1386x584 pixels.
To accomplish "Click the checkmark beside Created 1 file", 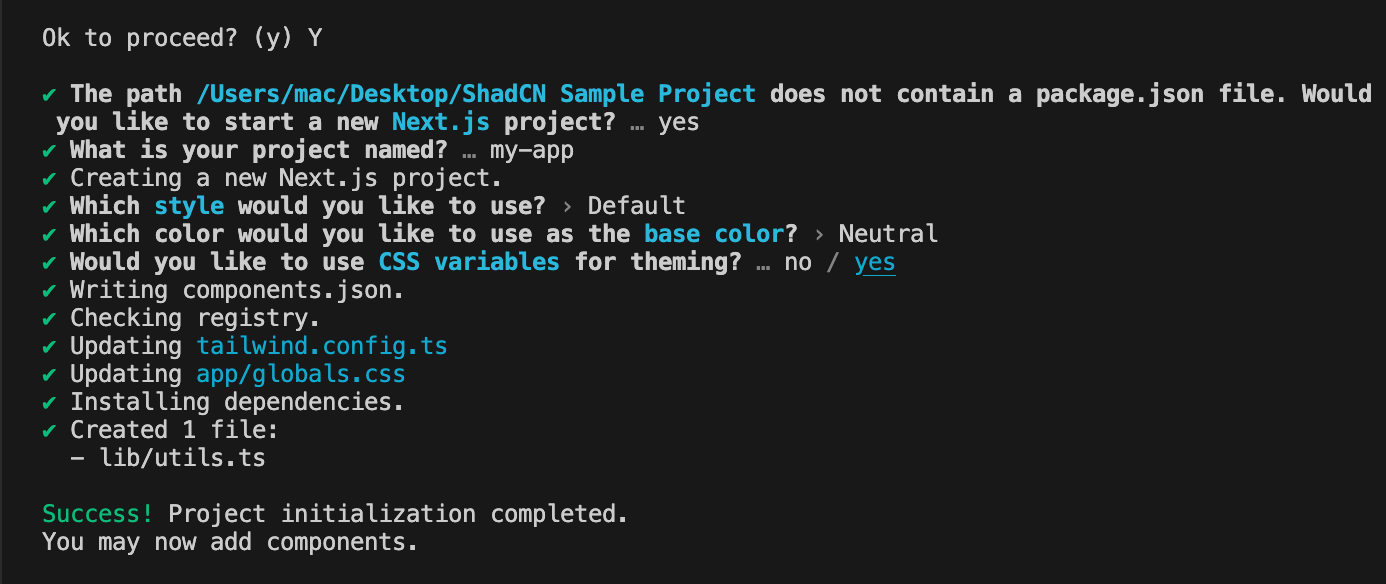I will pos(49,430).
